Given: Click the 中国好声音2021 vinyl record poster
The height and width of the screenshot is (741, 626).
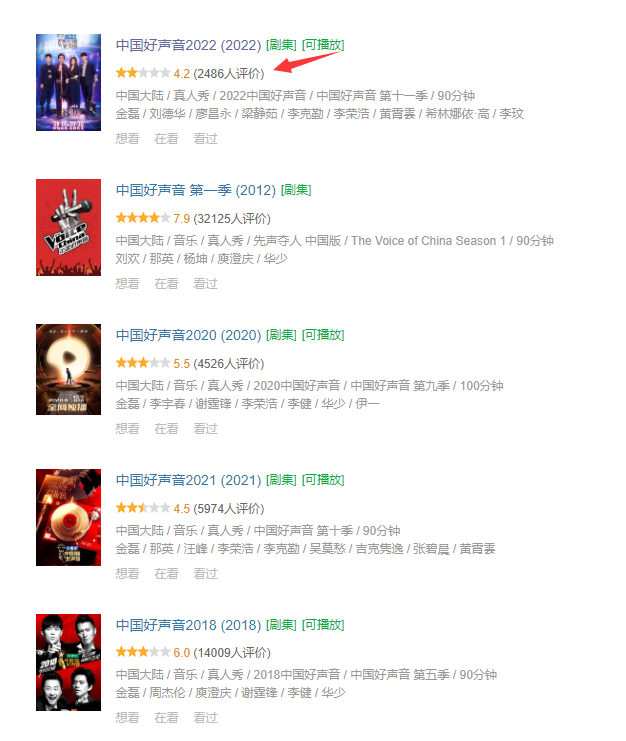Looking at the screenshot, I should click(x=69, y=517).
